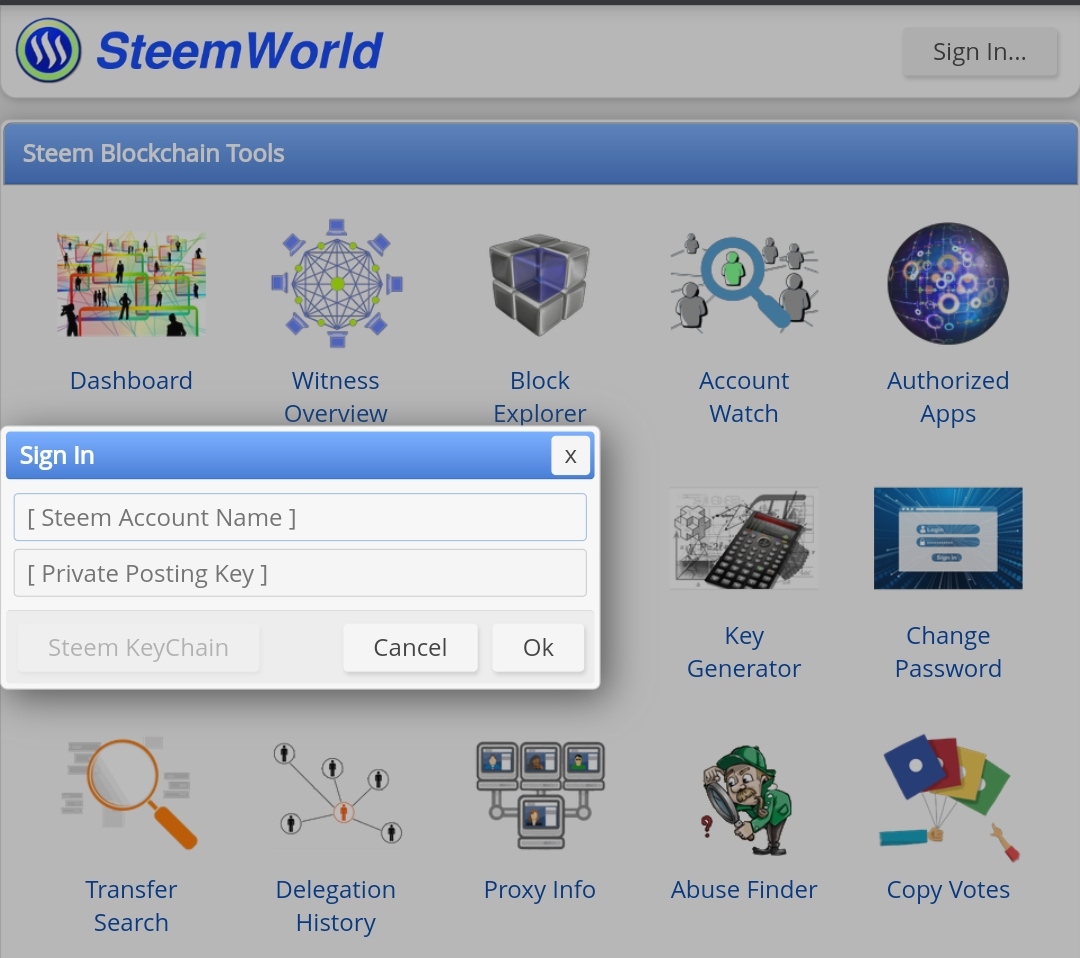Click the Proxy Info label
Screen dimensions: 1080x958
pyautogui.click(x=540, y=889)
